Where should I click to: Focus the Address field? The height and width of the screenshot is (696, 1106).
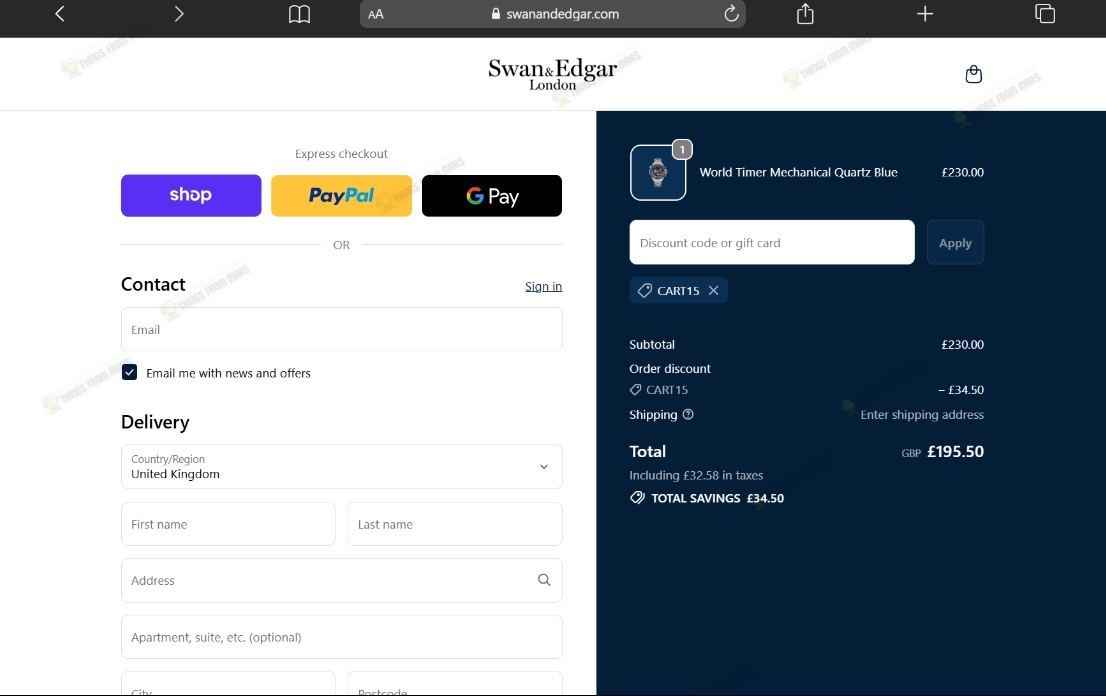[341, 580]
